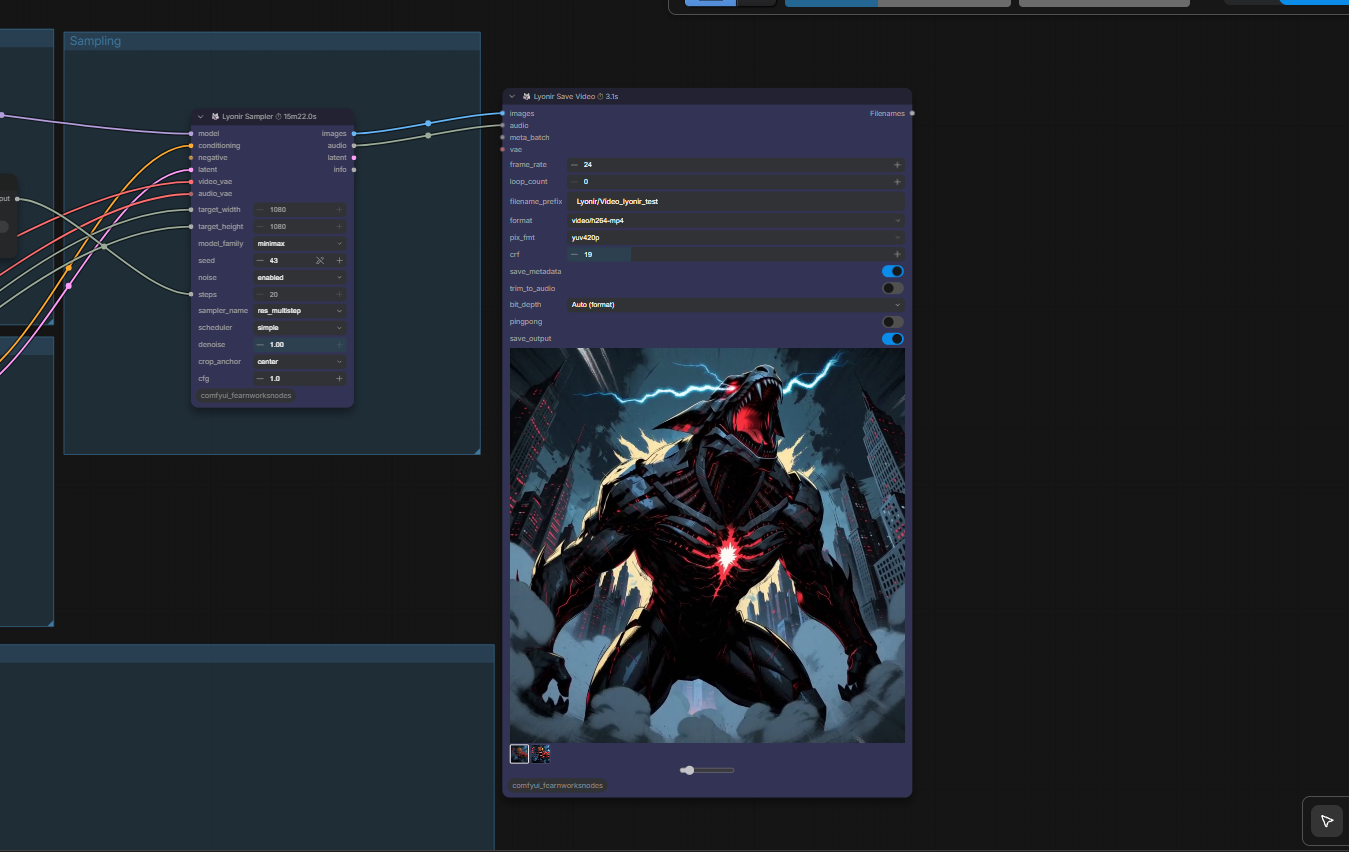
Task: Open the format dropdown video/h264-mp4
Action: pyautogui.click(x=736, y=220)
